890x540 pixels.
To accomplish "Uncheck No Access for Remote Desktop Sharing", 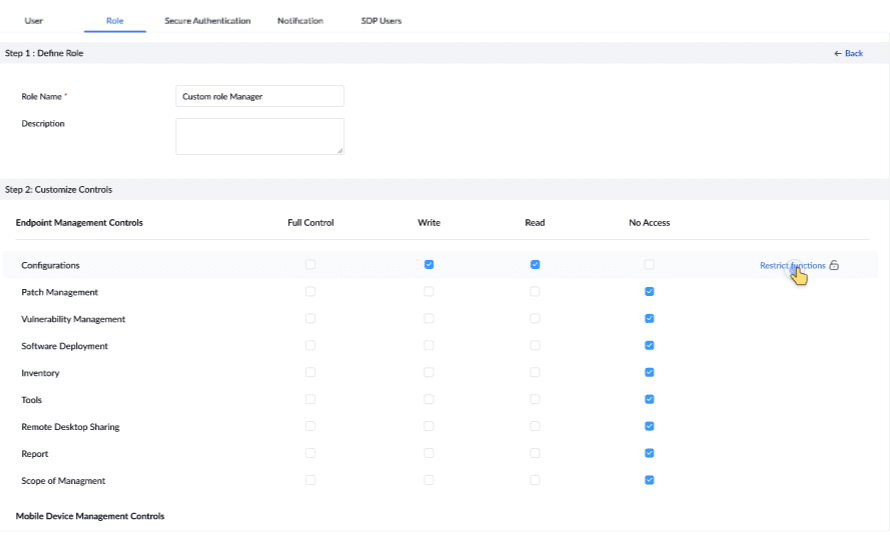I will click(x=649, y=426).
